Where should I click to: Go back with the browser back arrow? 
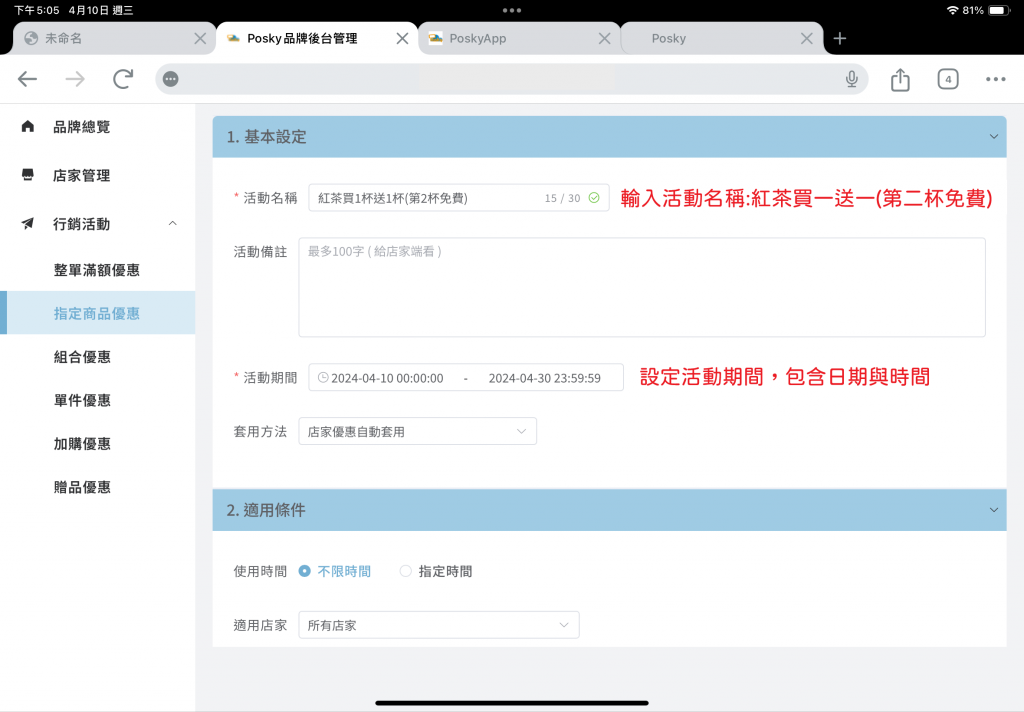pyautogui.click(x=27, y=79)
